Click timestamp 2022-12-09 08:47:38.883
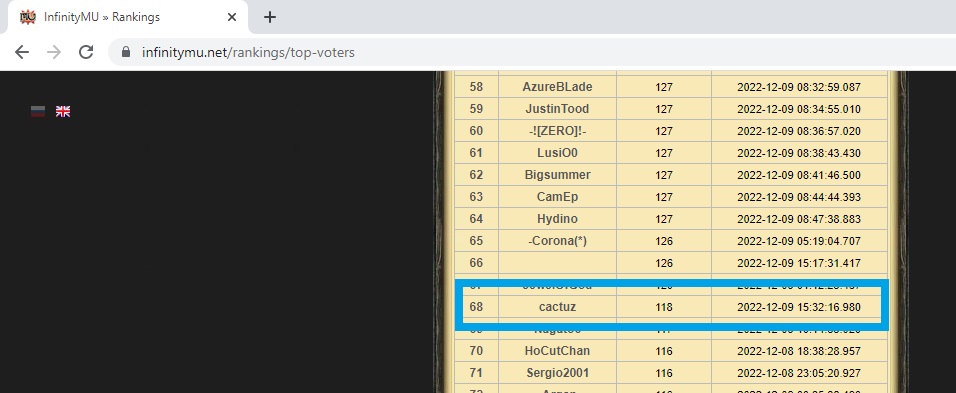The height and width of the screenshot is (393, 956). [x=799, y=219]
